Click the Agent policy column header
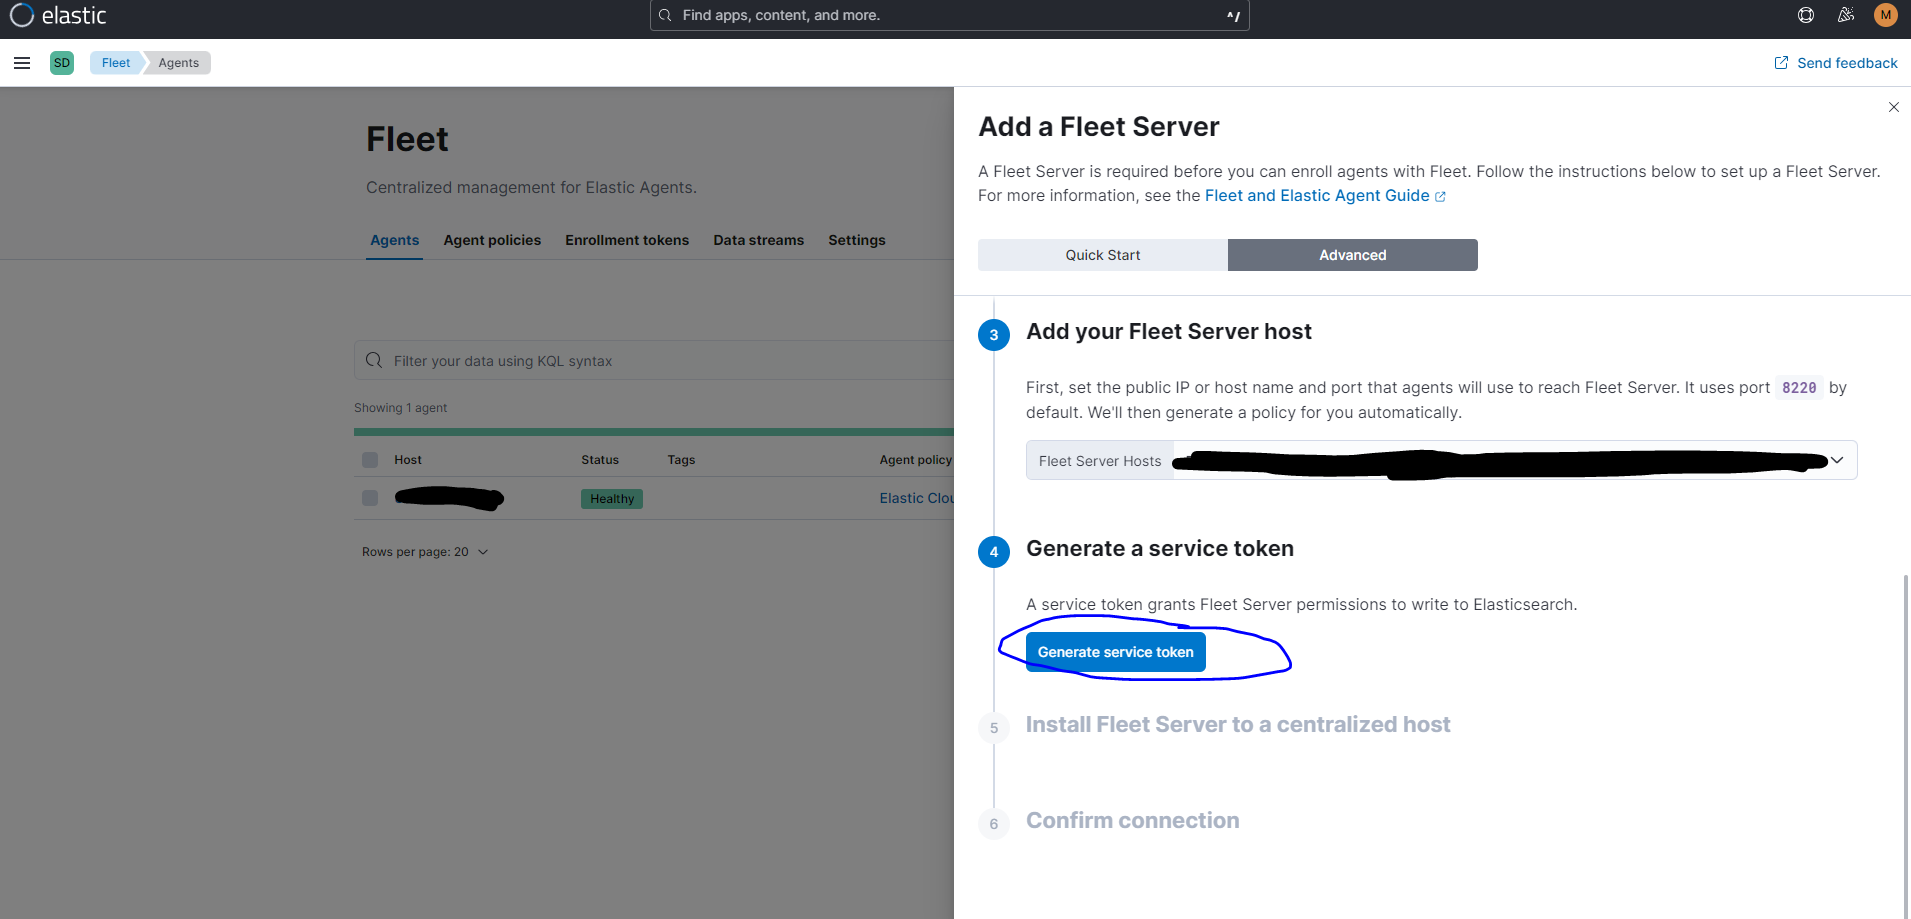Screen dimensions: 1911x919 [x=916, y=460]
